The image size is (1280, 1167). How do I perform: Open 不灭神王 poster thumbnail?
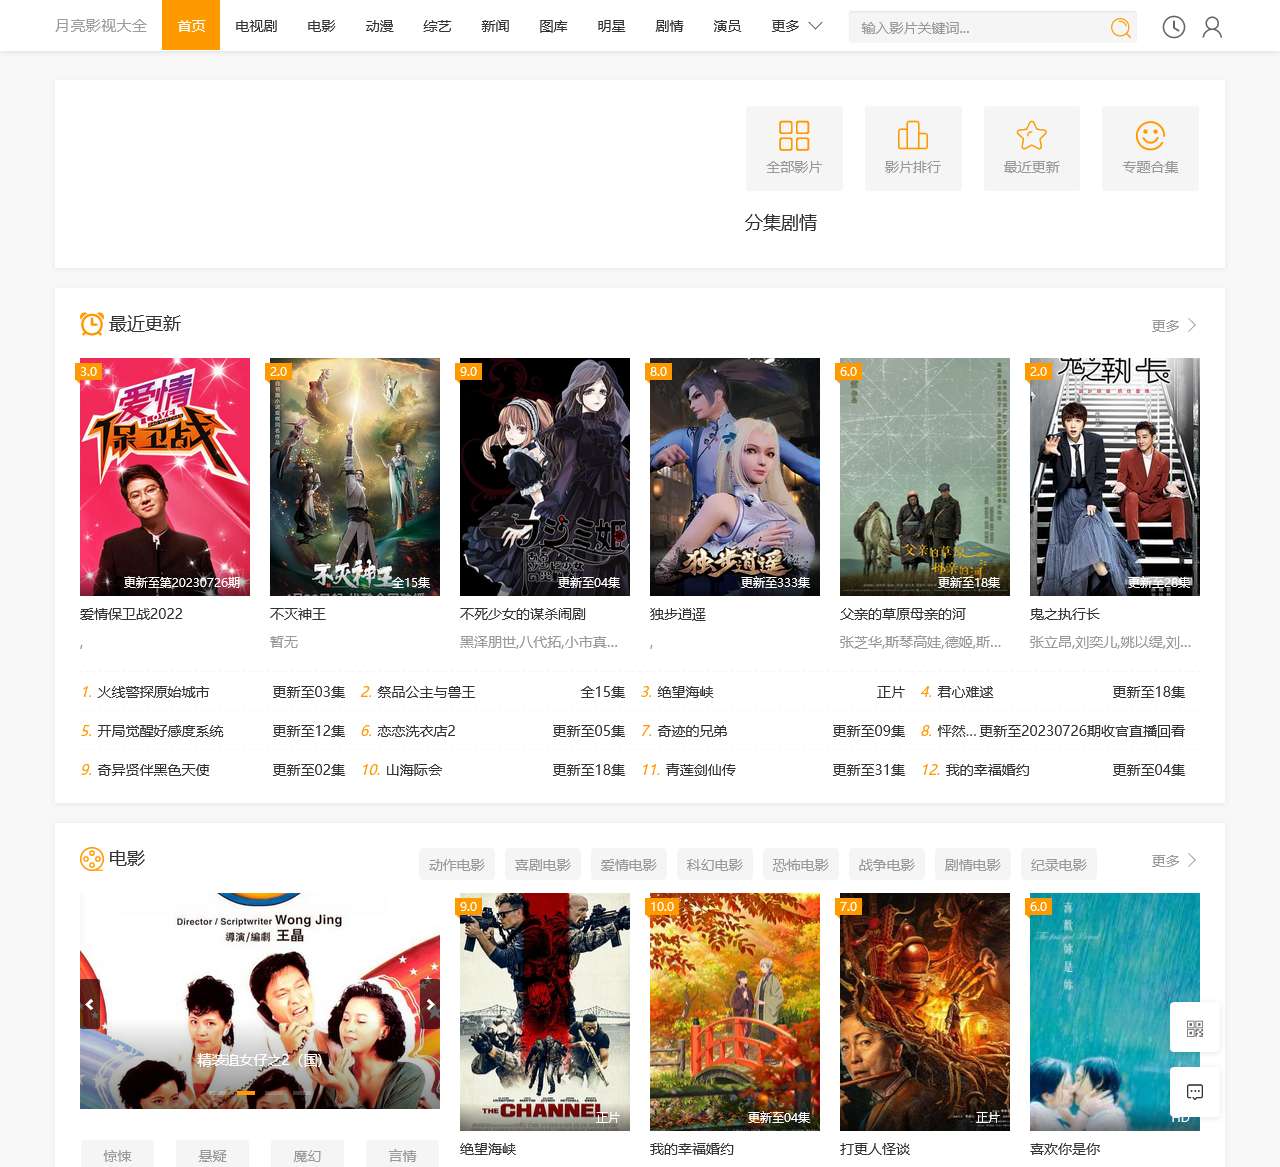pos(355,477)
